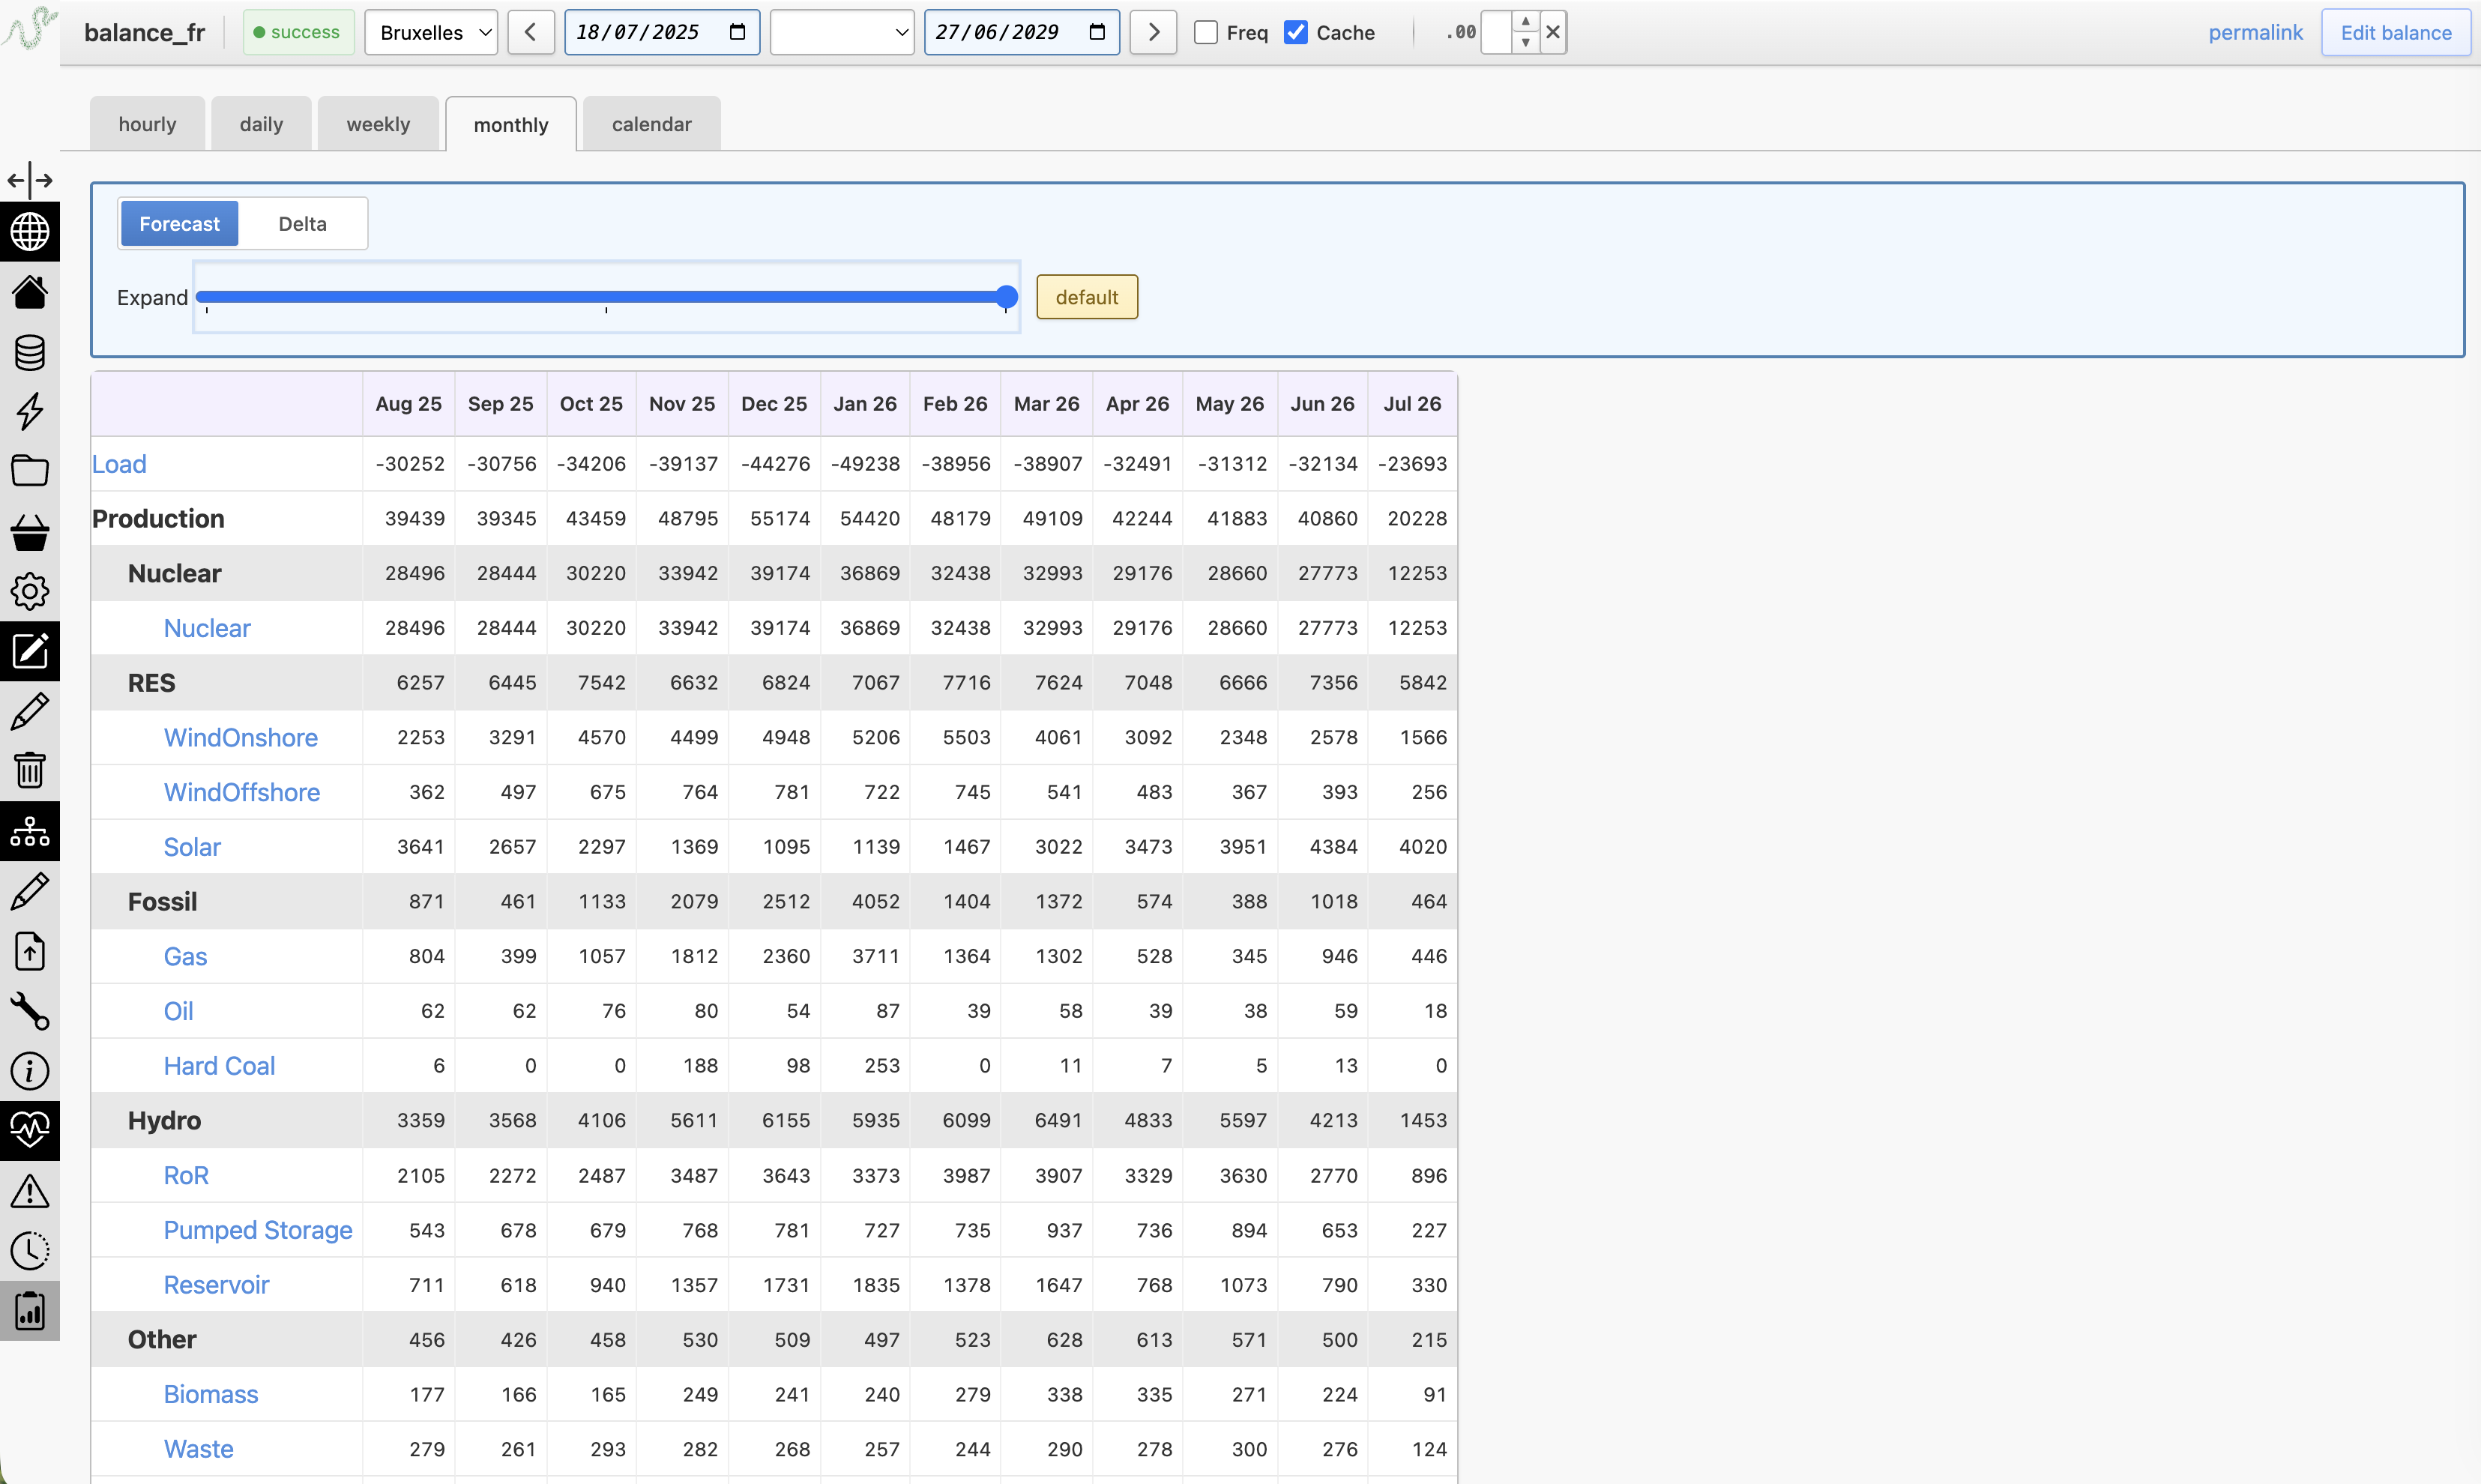Image resolution: width=2481 pixels, height=1484 pixels.
Task: Switch to the hourly tab
Action: pyautogui.click(x=147, y=124)
